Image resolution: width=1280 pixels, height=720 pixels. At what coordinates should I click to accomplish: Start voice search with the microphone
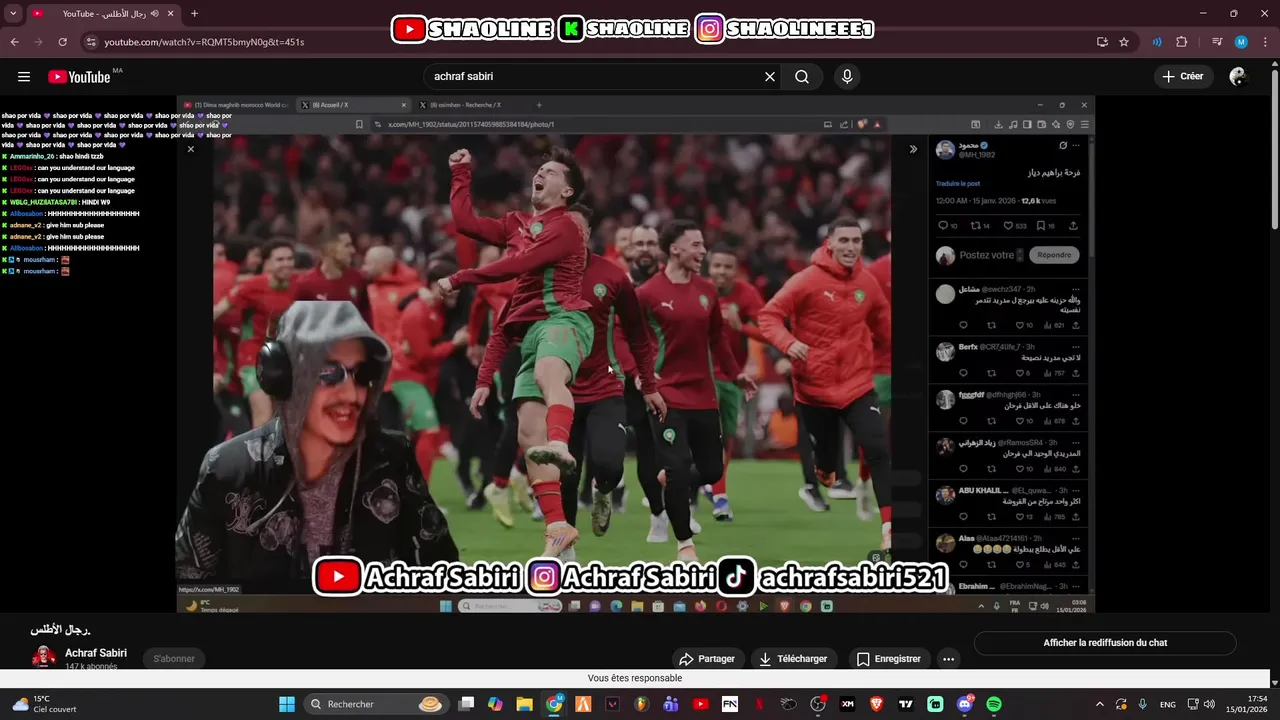tap(847, 77)
